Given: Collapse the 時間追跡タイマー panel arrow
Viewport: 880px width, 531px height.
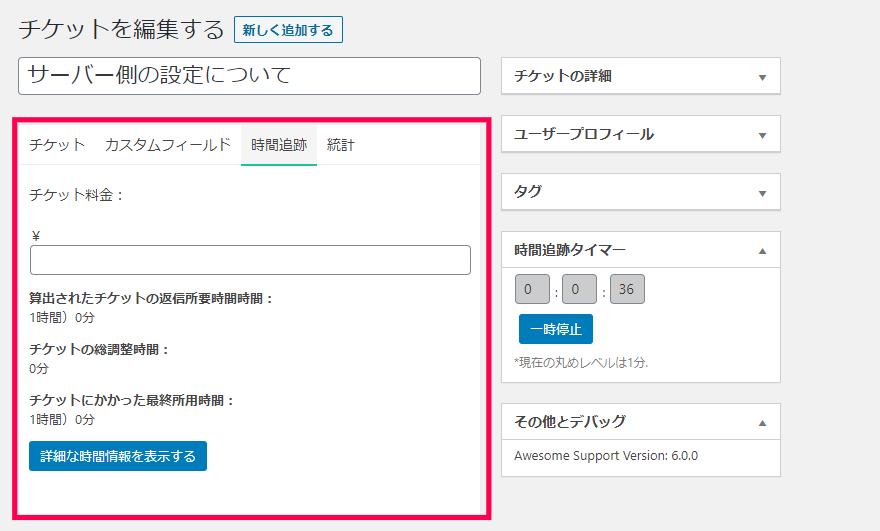Looking at the screenshot, I should click(x=762, y=251).
